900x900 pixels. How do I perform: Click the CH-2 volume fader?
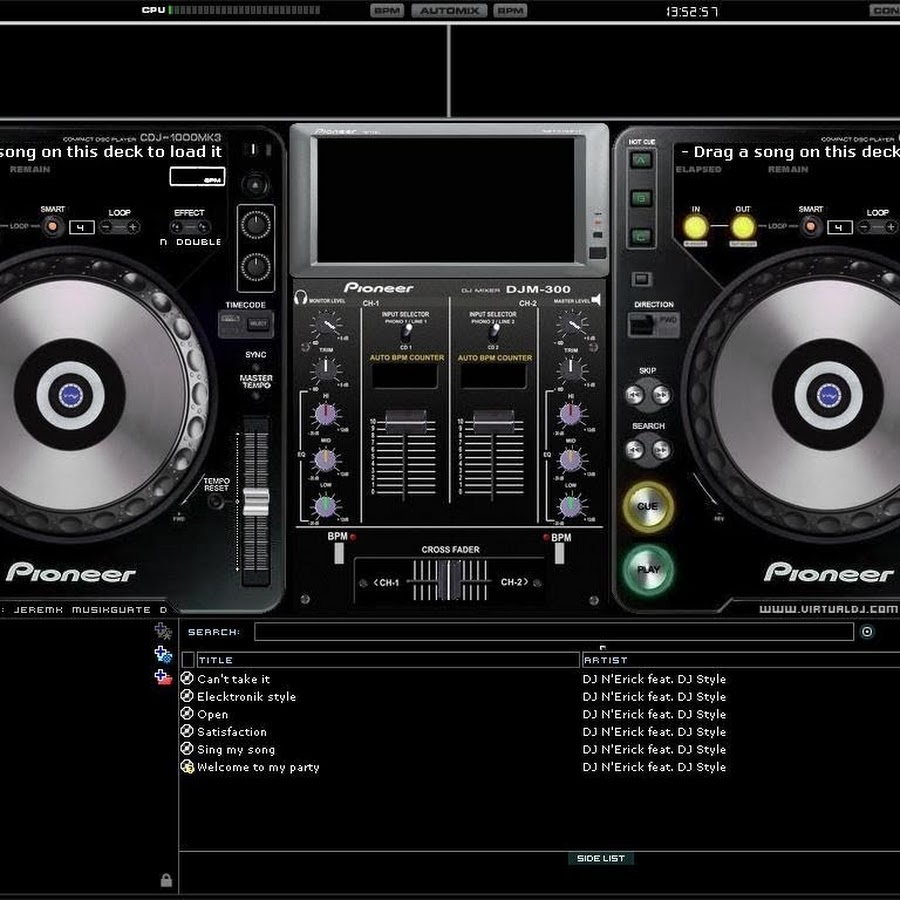coord(494,421)
